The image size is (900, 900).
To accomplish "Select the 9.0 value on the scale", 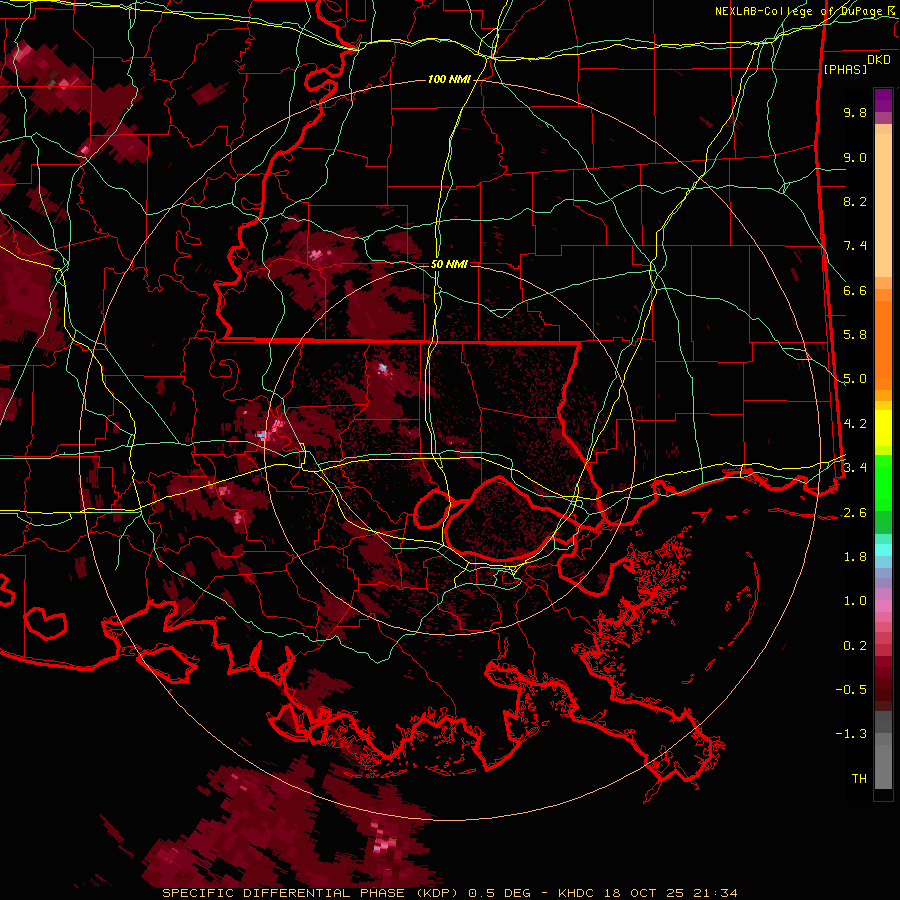I will click(855, 157).
